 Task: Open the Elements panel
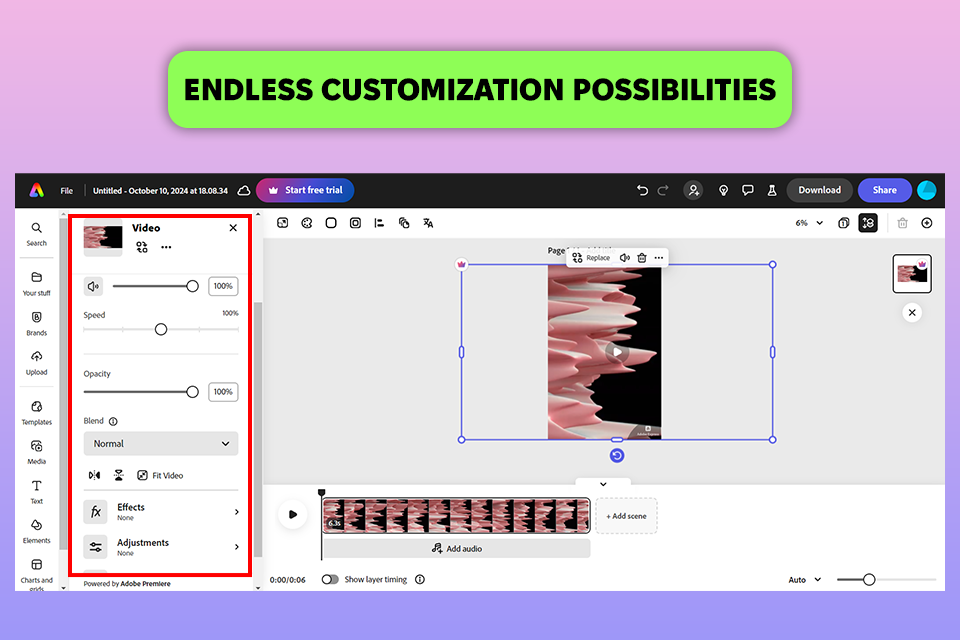[37, 532]
